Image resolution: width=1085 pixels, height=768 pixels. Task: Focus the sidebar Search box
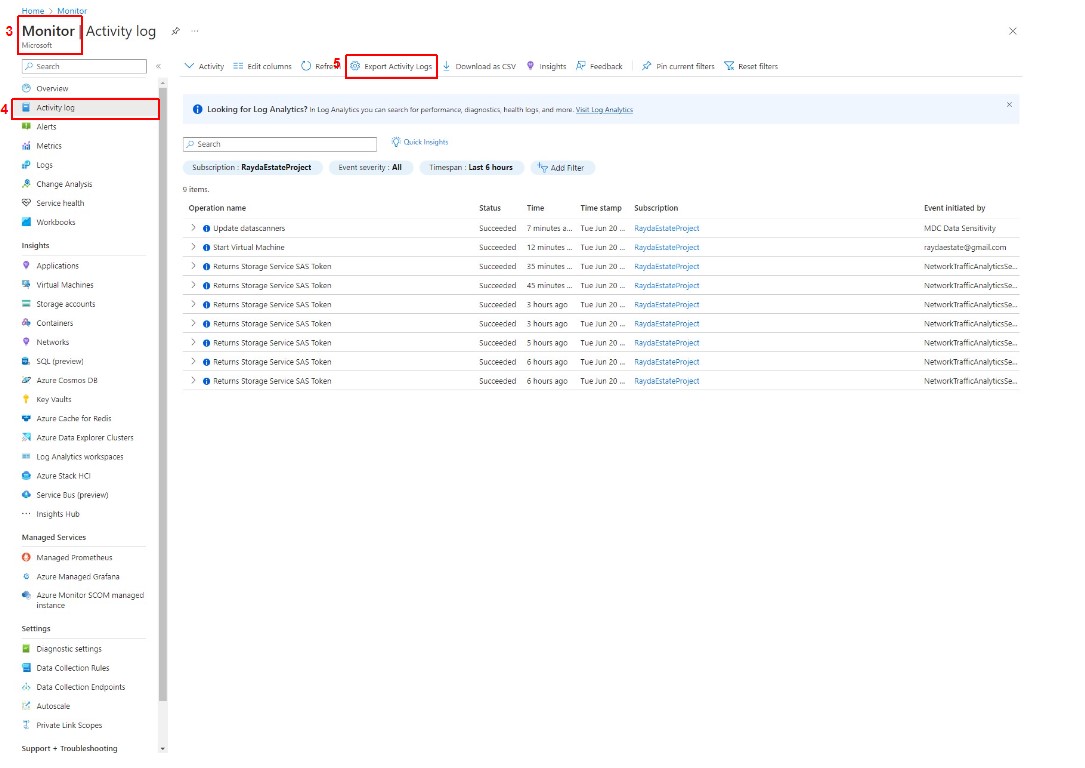(x=84, y=66)
